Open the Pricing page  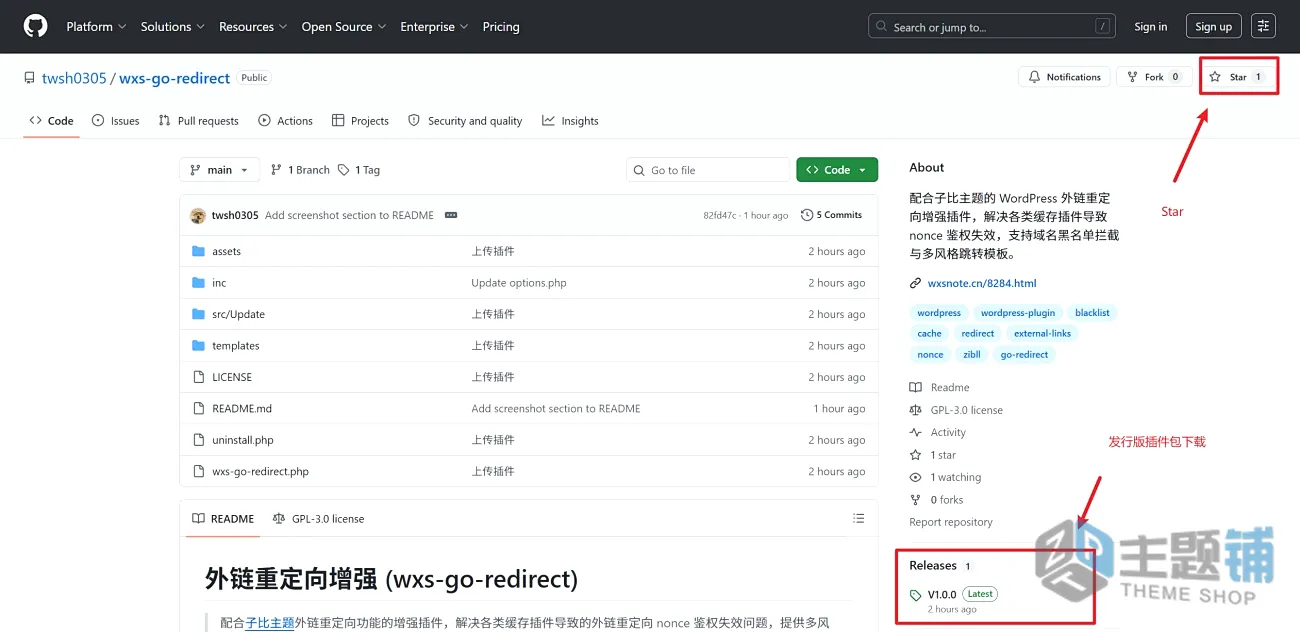pyautogui.click(x=501, y=27)
